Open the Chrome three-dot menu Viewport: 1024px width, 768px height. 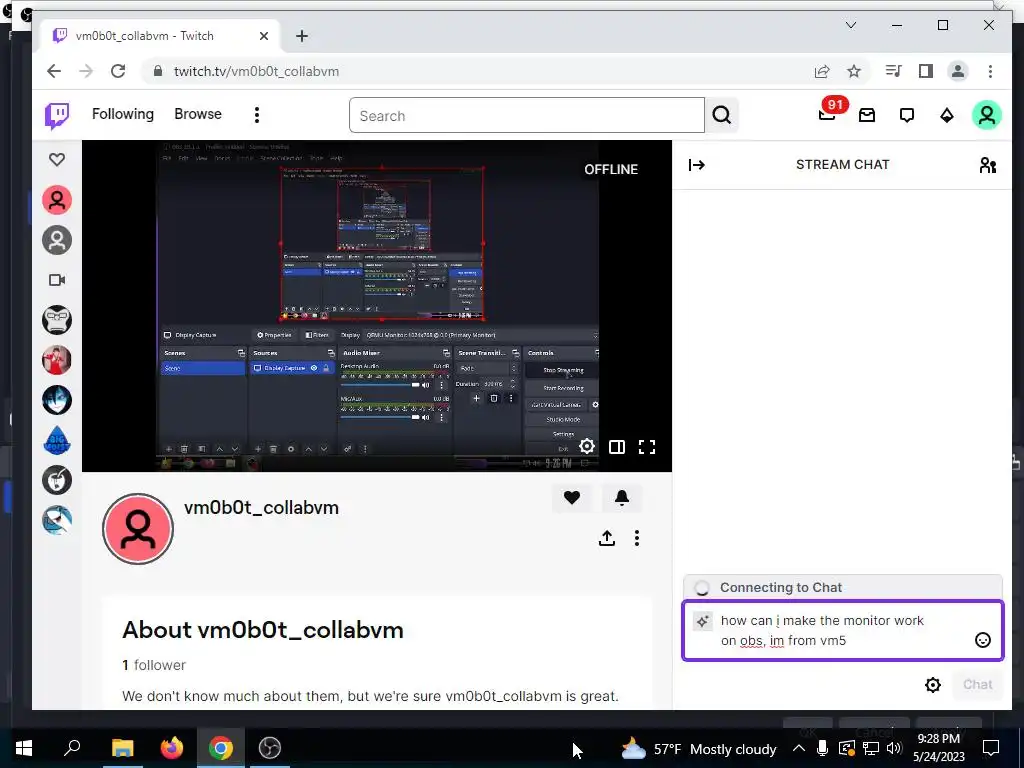(x=990, y=71)
